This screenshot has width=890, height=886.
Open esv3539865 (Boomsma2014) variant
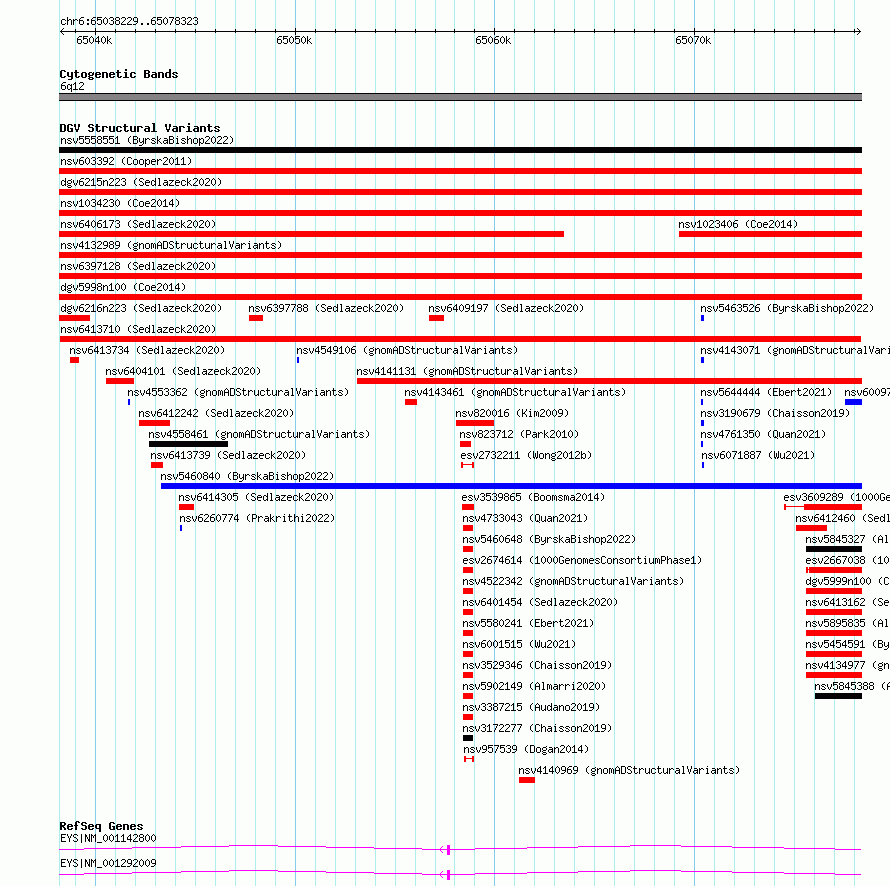tap(533, 497)
